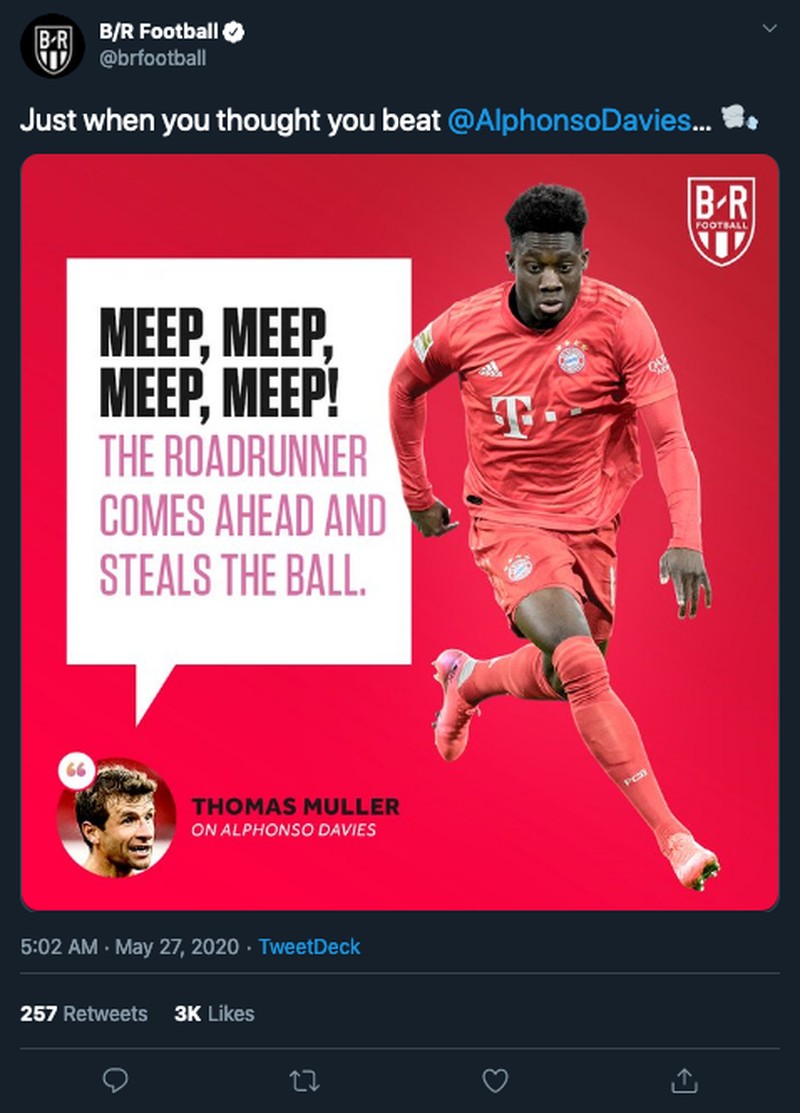Viewport: 800px width, 1113px height.
Task: Open the @AlphonsoDavies mention link
Action: click(569, 120)
